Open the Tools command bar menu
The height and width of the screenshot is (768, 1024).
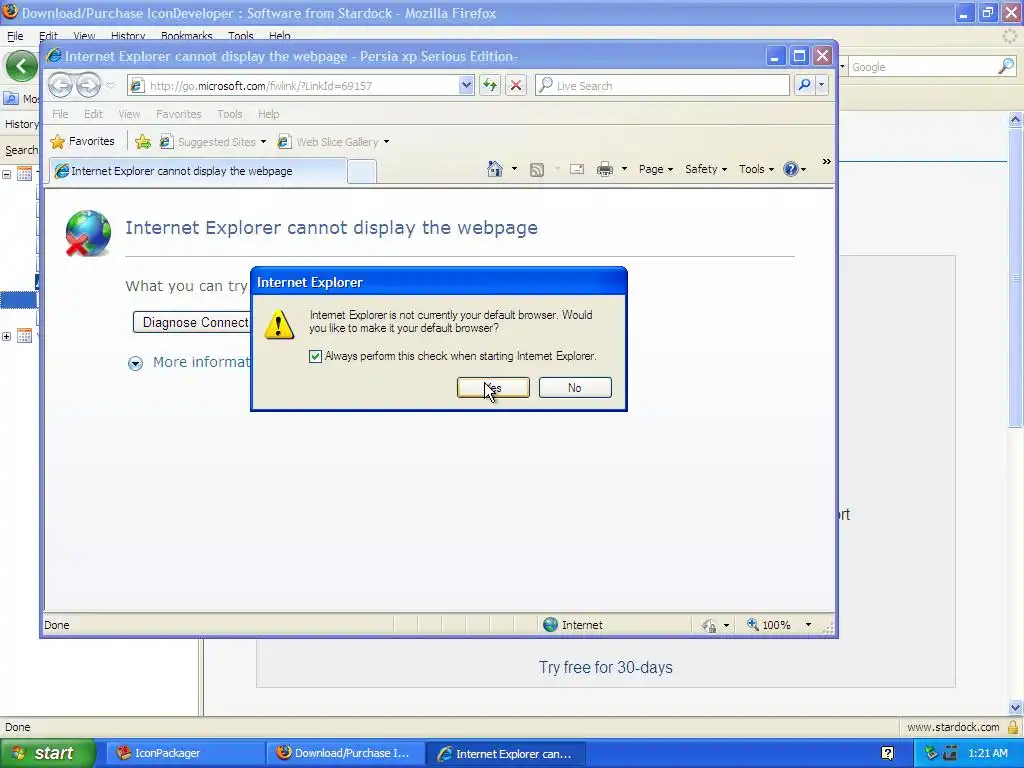pyautogui.click(x=756, y=169)
